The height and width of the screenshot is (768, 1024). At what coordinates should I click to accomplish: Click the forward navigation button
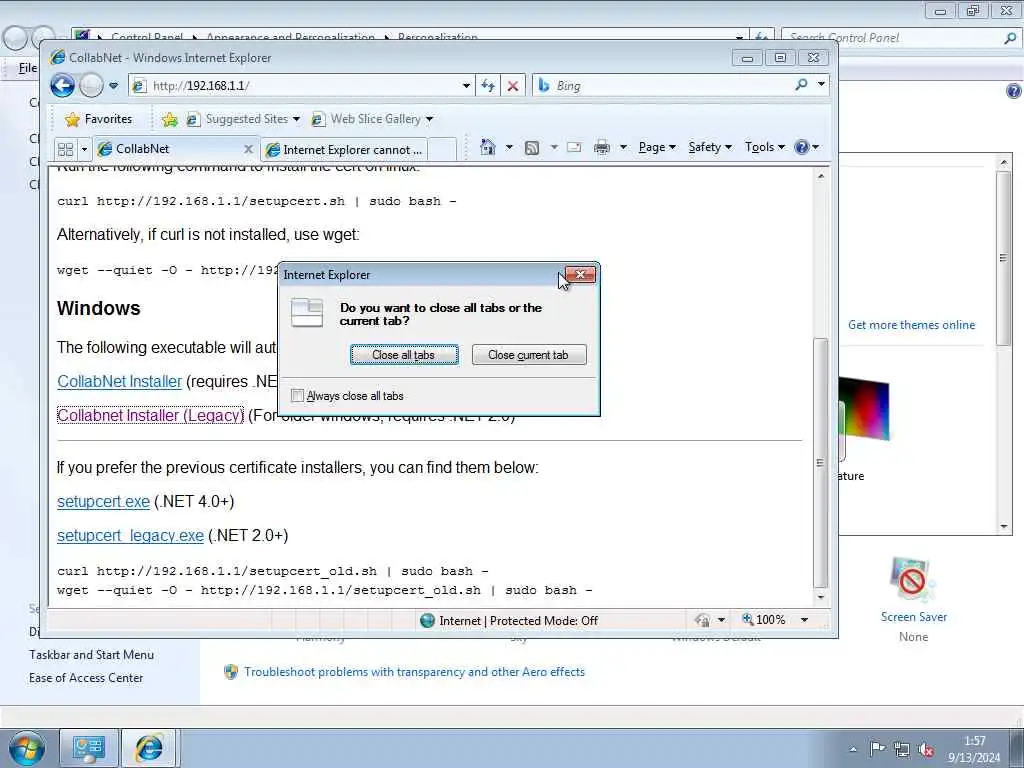91,86
